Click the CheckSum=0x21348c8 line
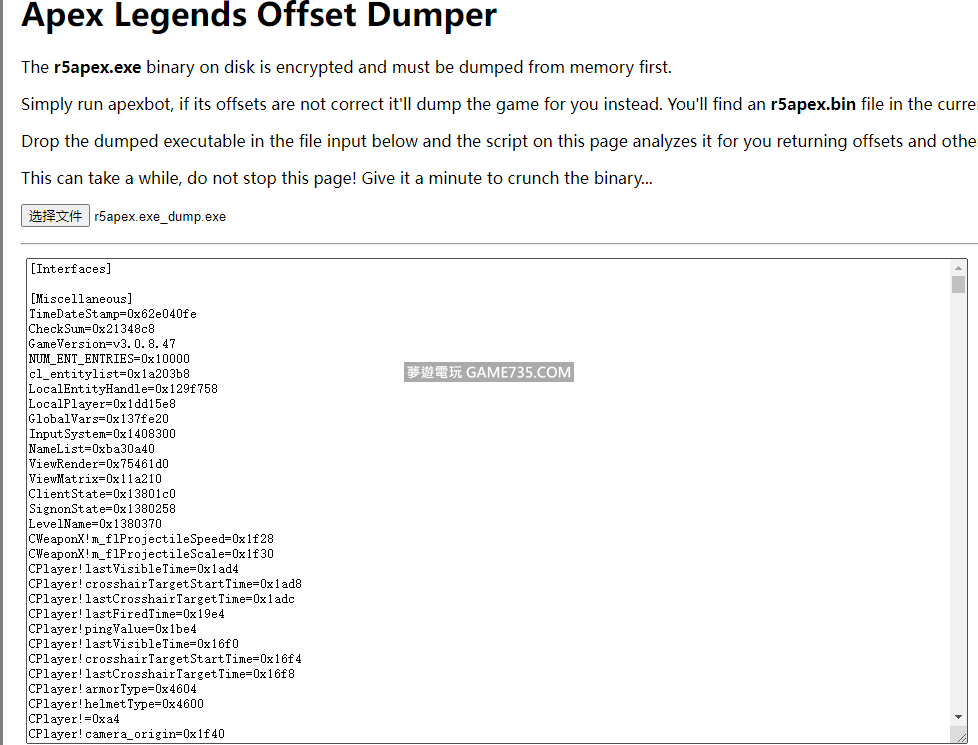The height and width of the screenshot is (745, 978). [x=92, y=329]
